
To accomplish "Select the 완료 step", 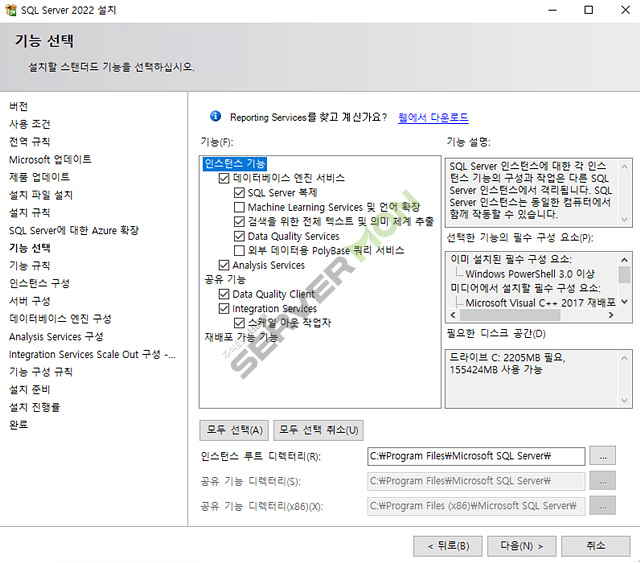I will [x=19, y=425].
